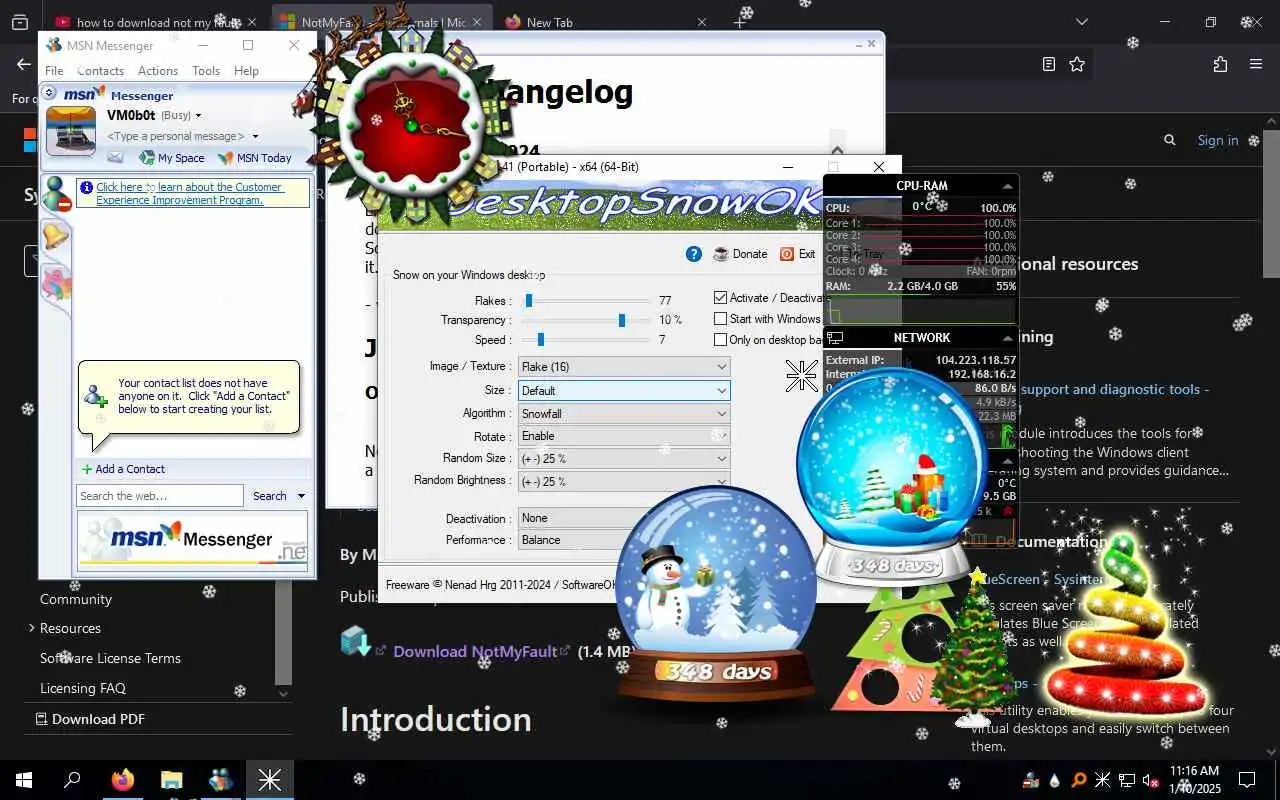
Task: Click the gift snow globe gadget
Action: click(893, 474)
